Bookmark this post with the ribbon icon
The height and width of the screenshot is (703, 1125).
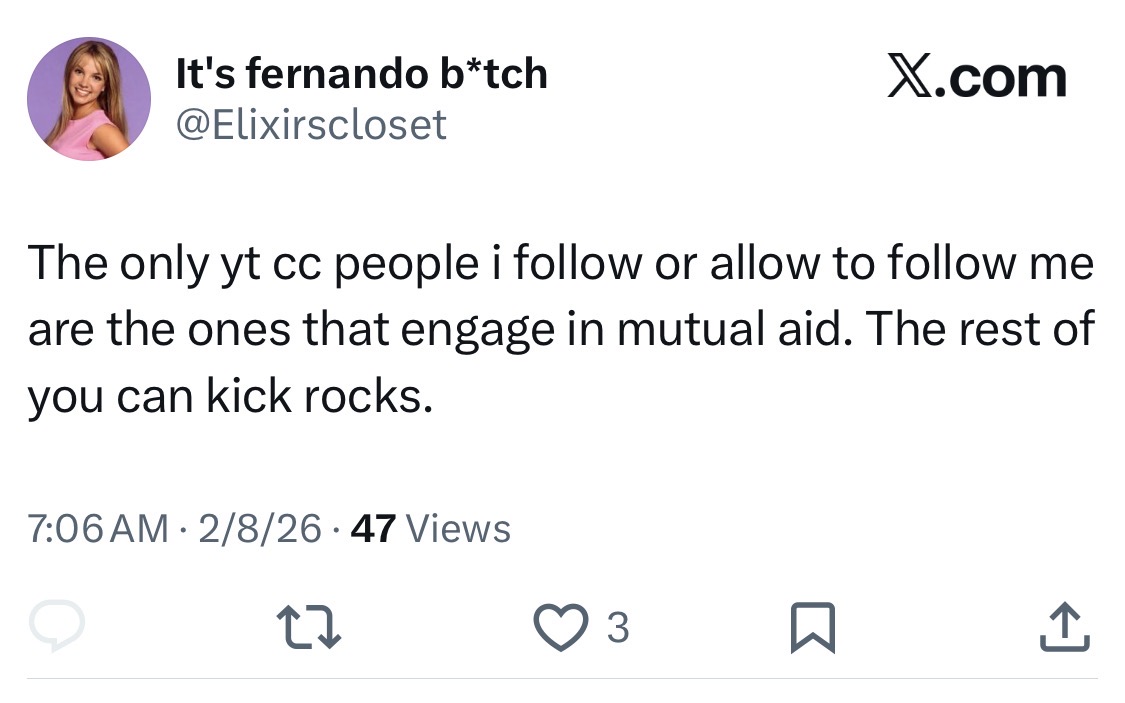tap(812, 628)
